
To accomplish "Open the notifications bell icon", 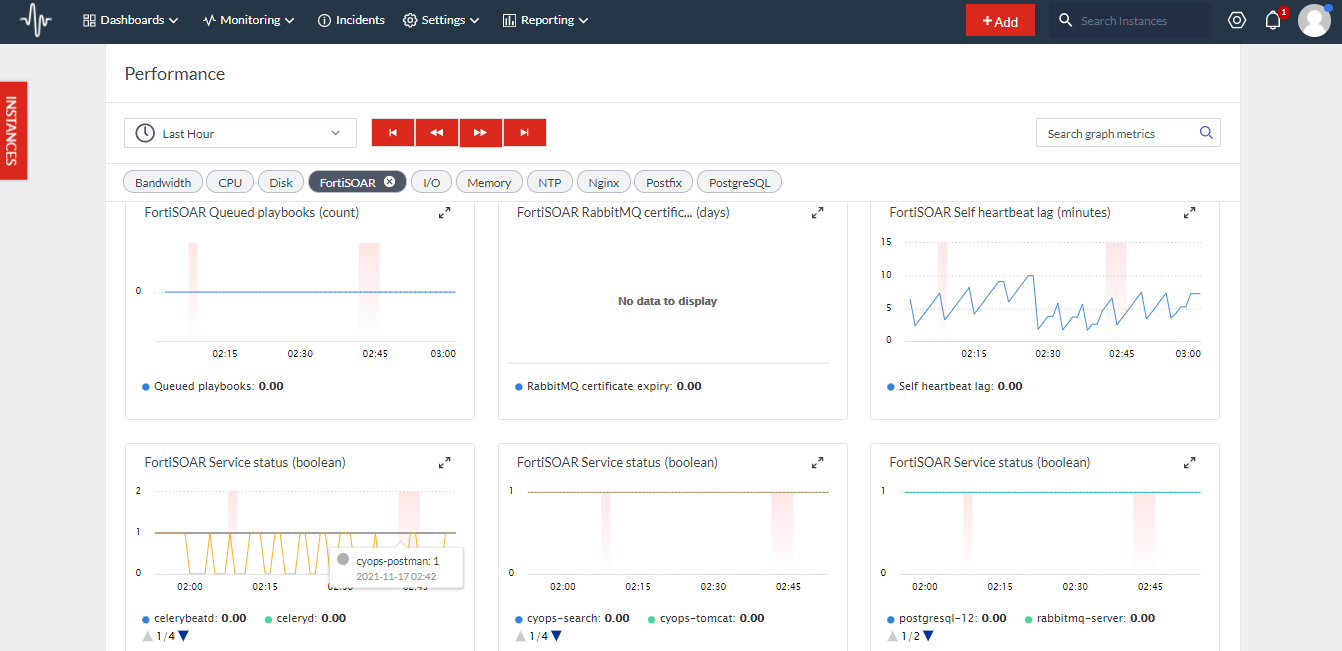I will coord(1273,19).
